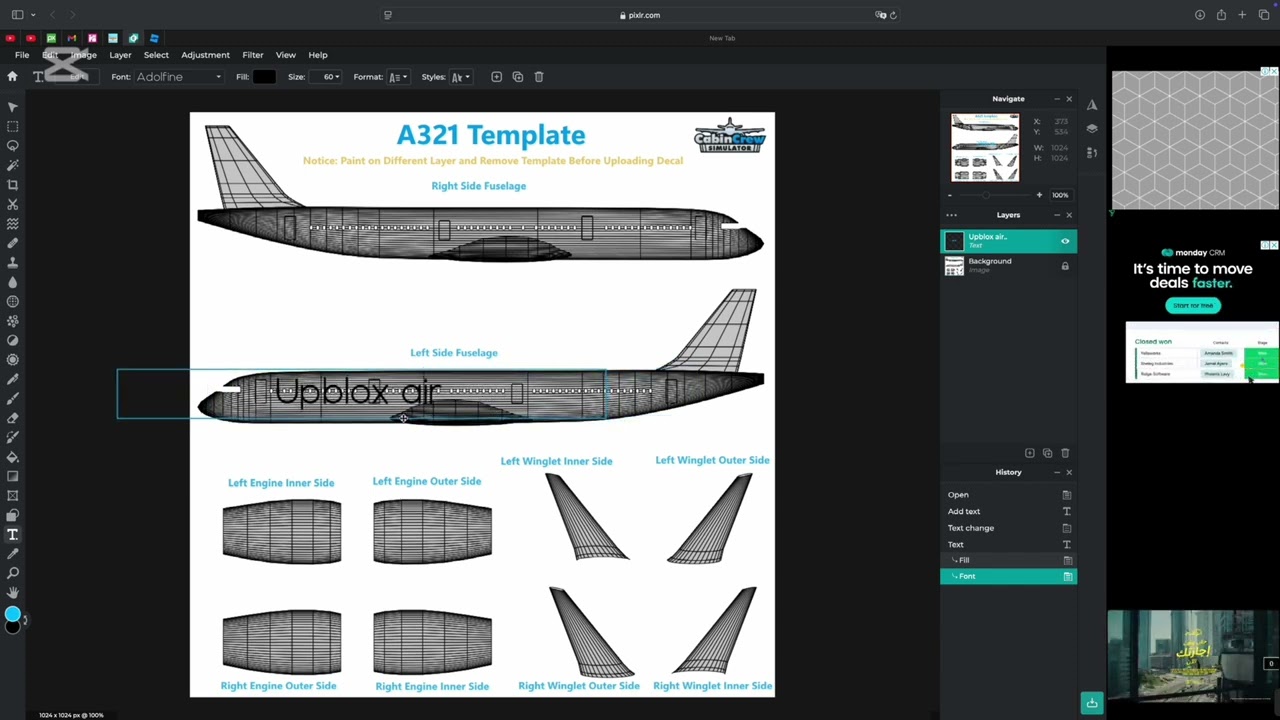Viewport: 1280px width, 720px height.
Task: Click the Navigate panel preview thumbnail
Action: 985,147
